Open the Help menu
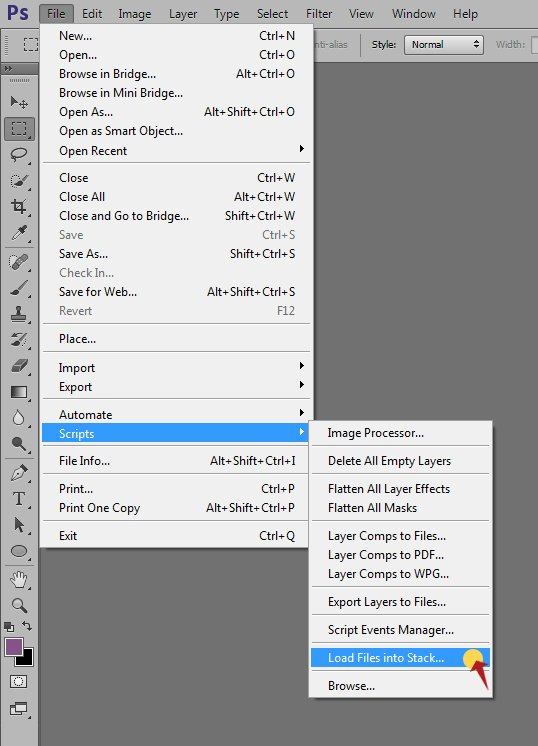 [x=465, y=13]
